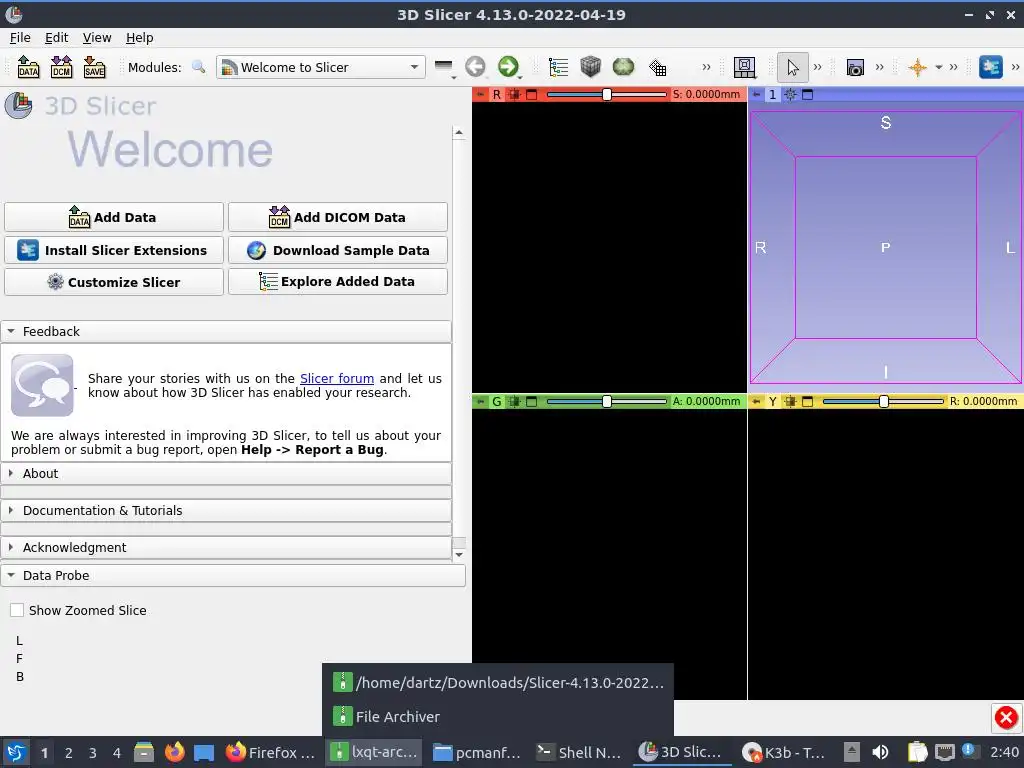Click the Customize Slicer button
1024x768 pixels.
point(114,282)
